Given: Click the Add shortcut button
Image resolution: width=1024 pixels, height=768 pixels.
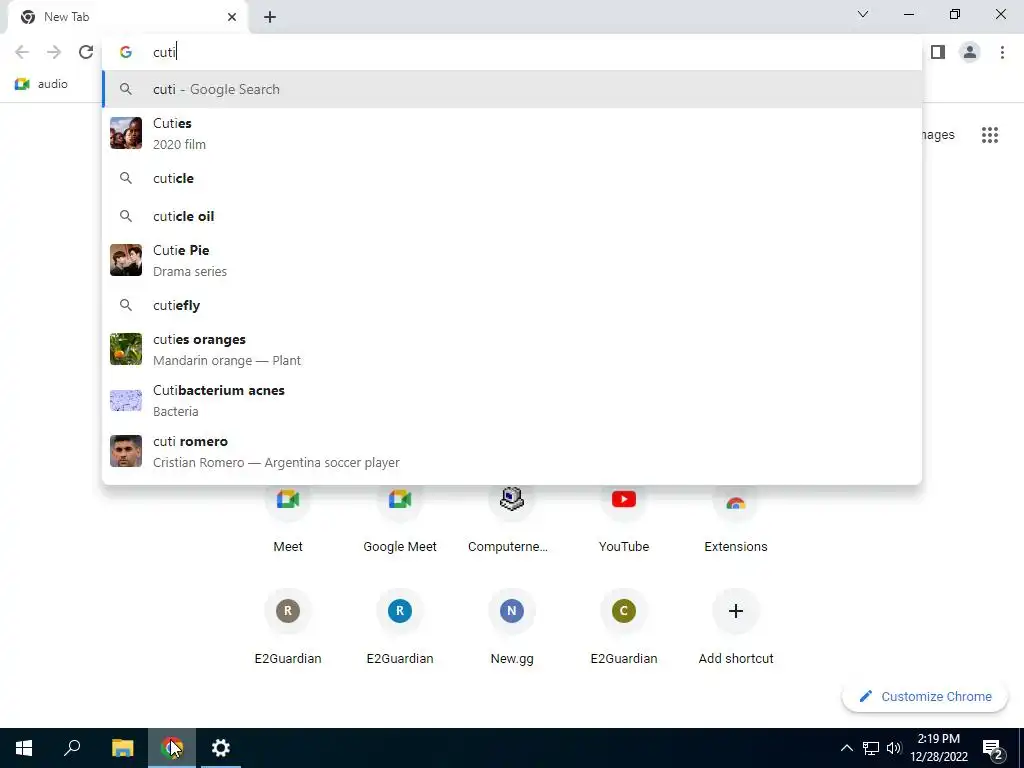Looking at the screenshot, I should click(736, 629).
